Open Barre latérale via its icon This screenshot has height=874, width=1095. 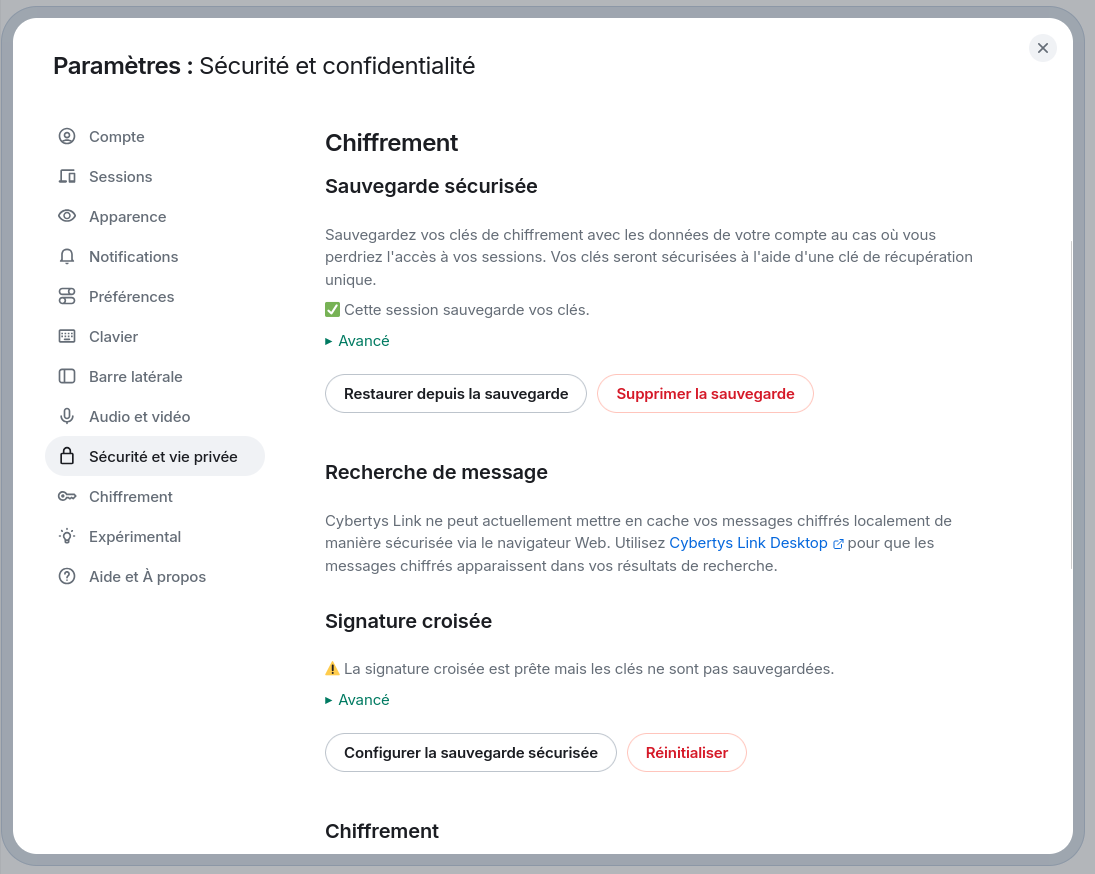(x=66, y=376)
